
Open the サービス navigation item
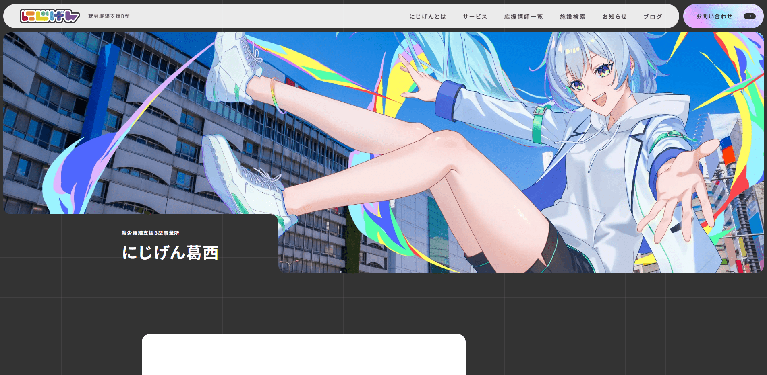[475, 17]
